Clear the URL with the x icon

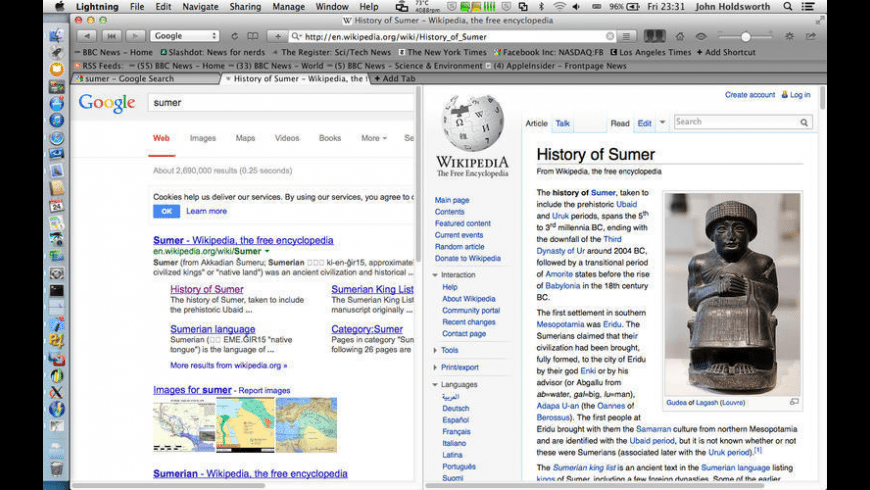[610, 36]
